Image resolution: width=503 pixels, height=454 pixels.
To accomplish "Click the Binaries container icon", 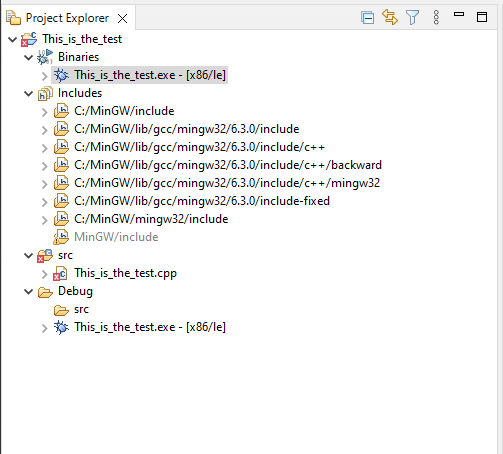I will click(x=45, y=57).
